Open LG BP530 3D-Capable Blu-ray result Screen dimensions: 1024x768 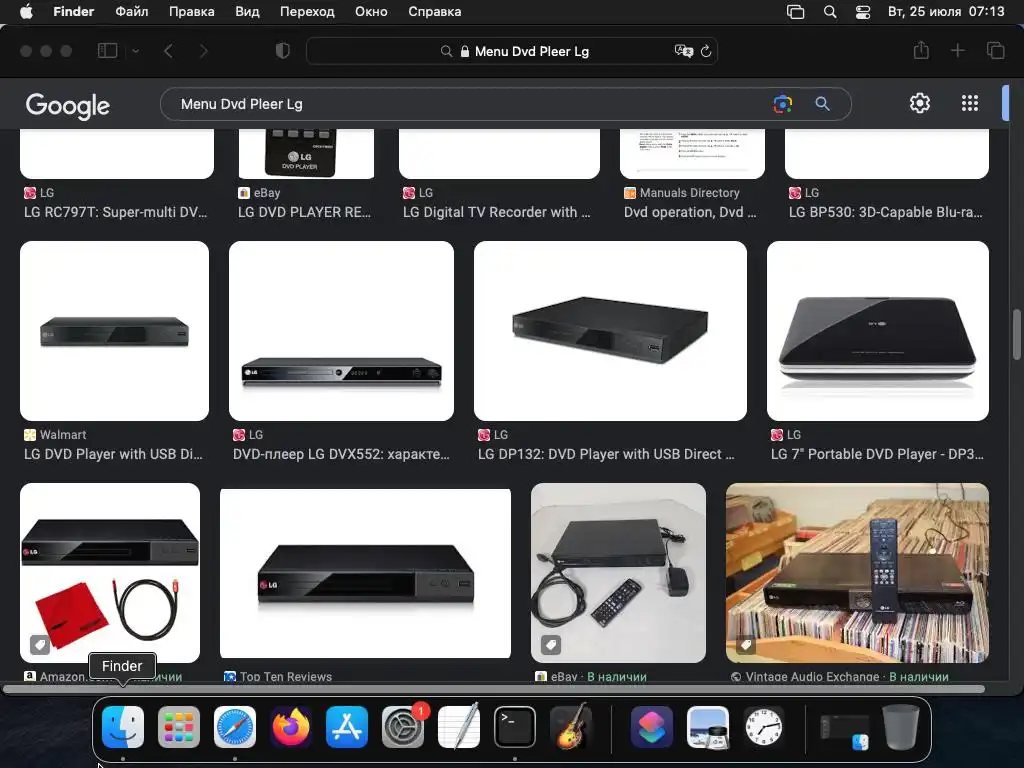tap(886, 212)
